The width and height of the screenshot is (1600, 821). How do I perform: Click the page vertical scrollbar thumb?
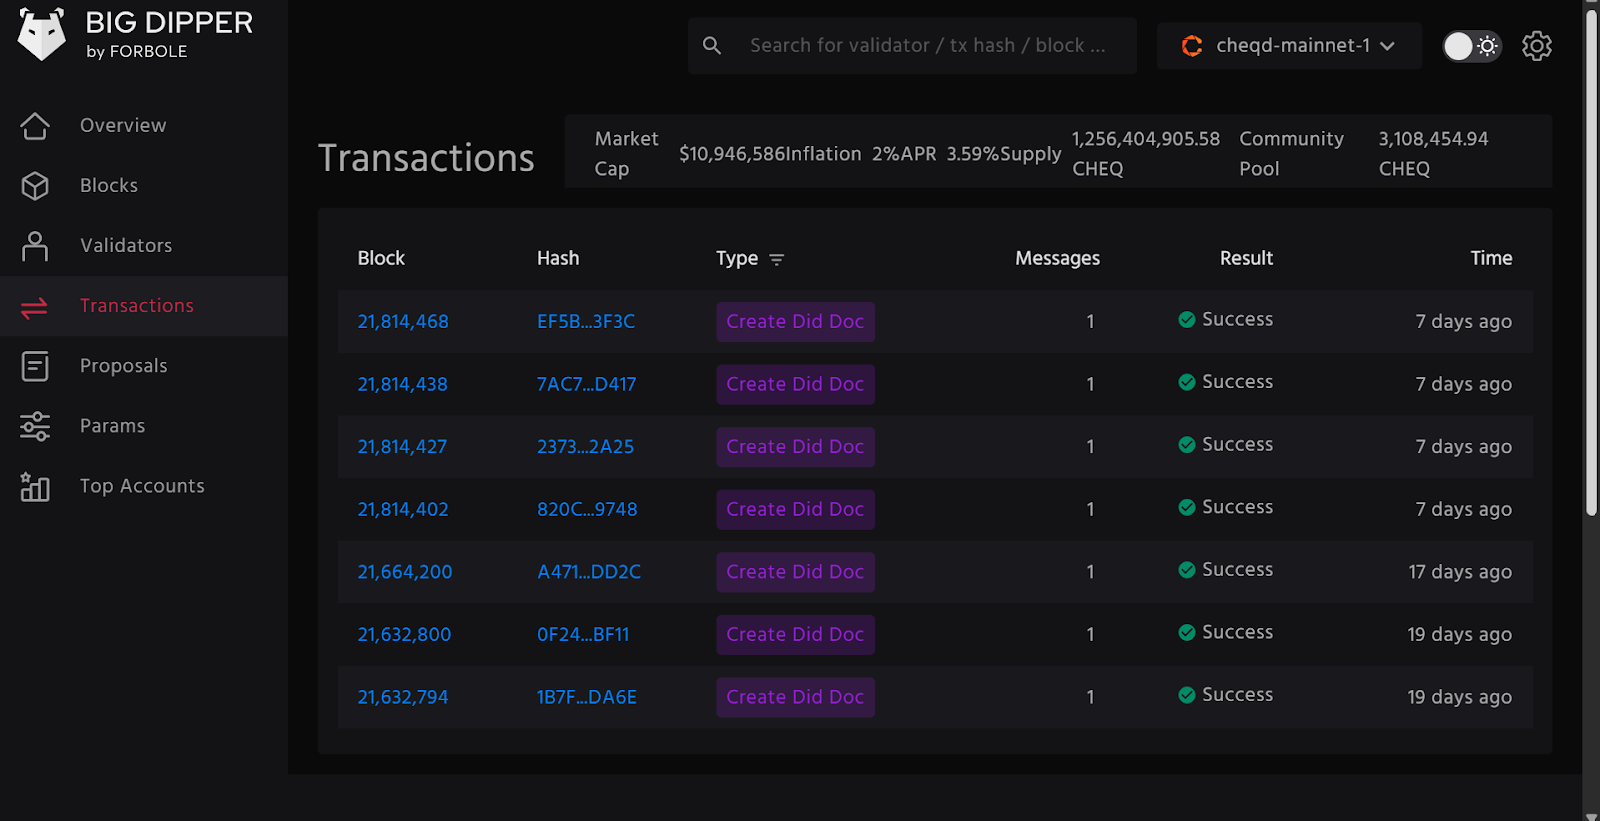1591,260
